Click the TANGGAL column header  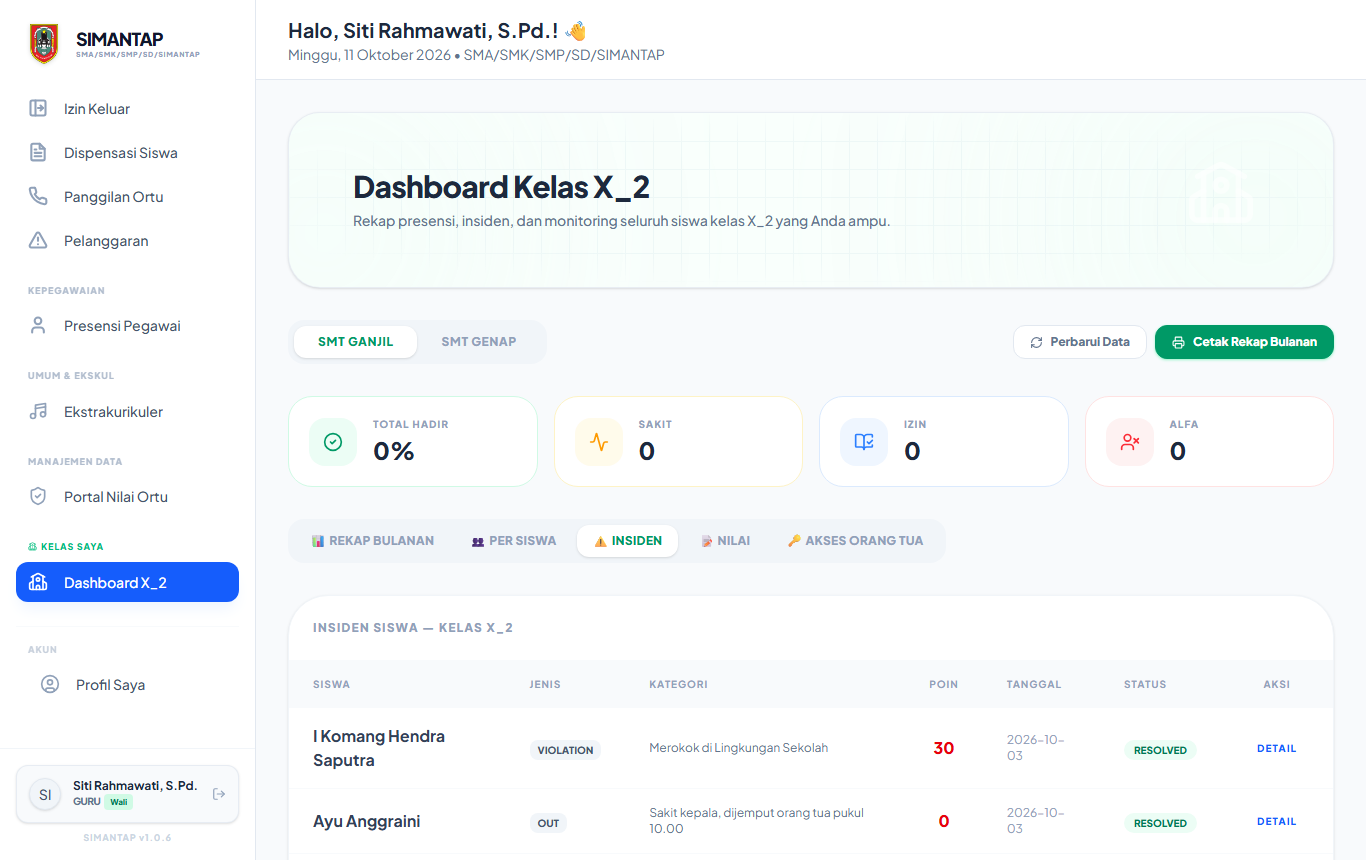pos(1034,684)
